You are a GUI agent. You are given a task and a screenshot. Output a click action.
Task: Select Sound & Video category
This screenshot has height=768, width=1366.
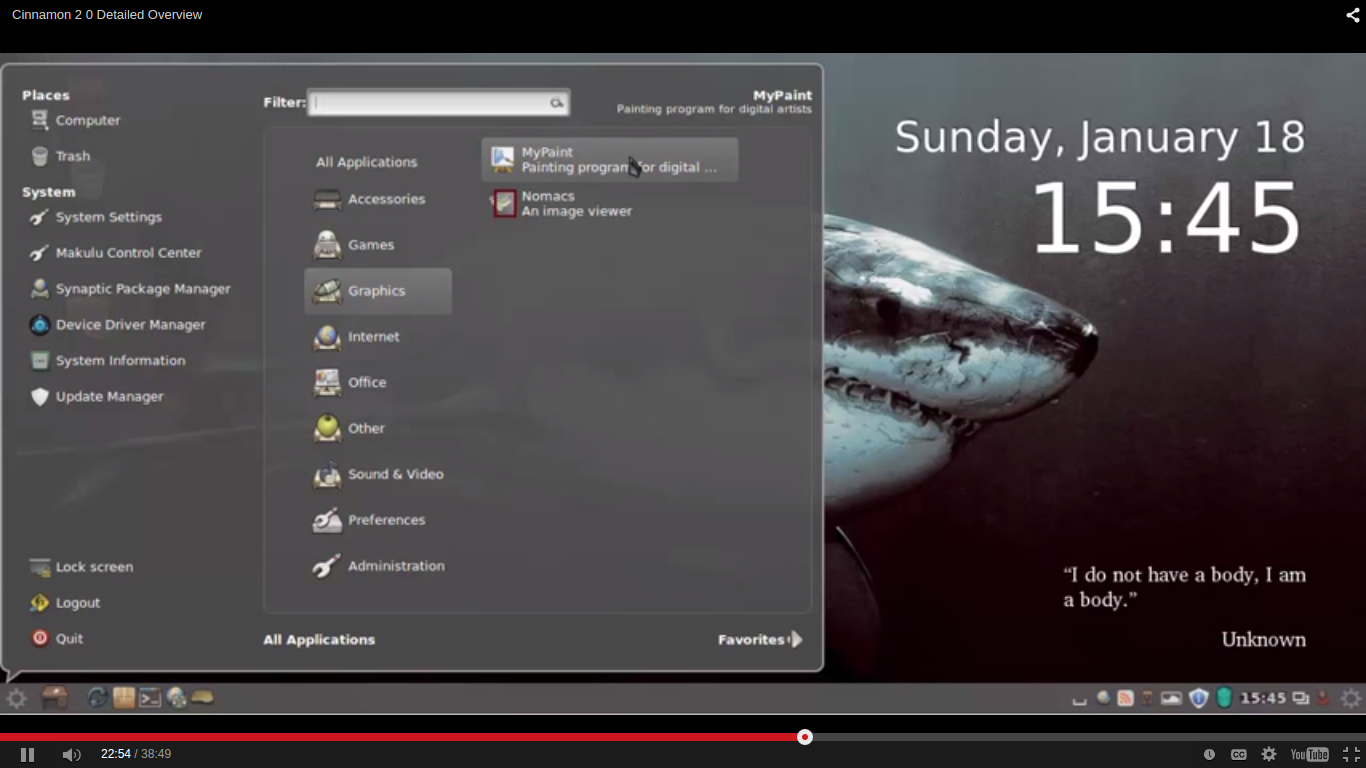click(x=395, y=475)
